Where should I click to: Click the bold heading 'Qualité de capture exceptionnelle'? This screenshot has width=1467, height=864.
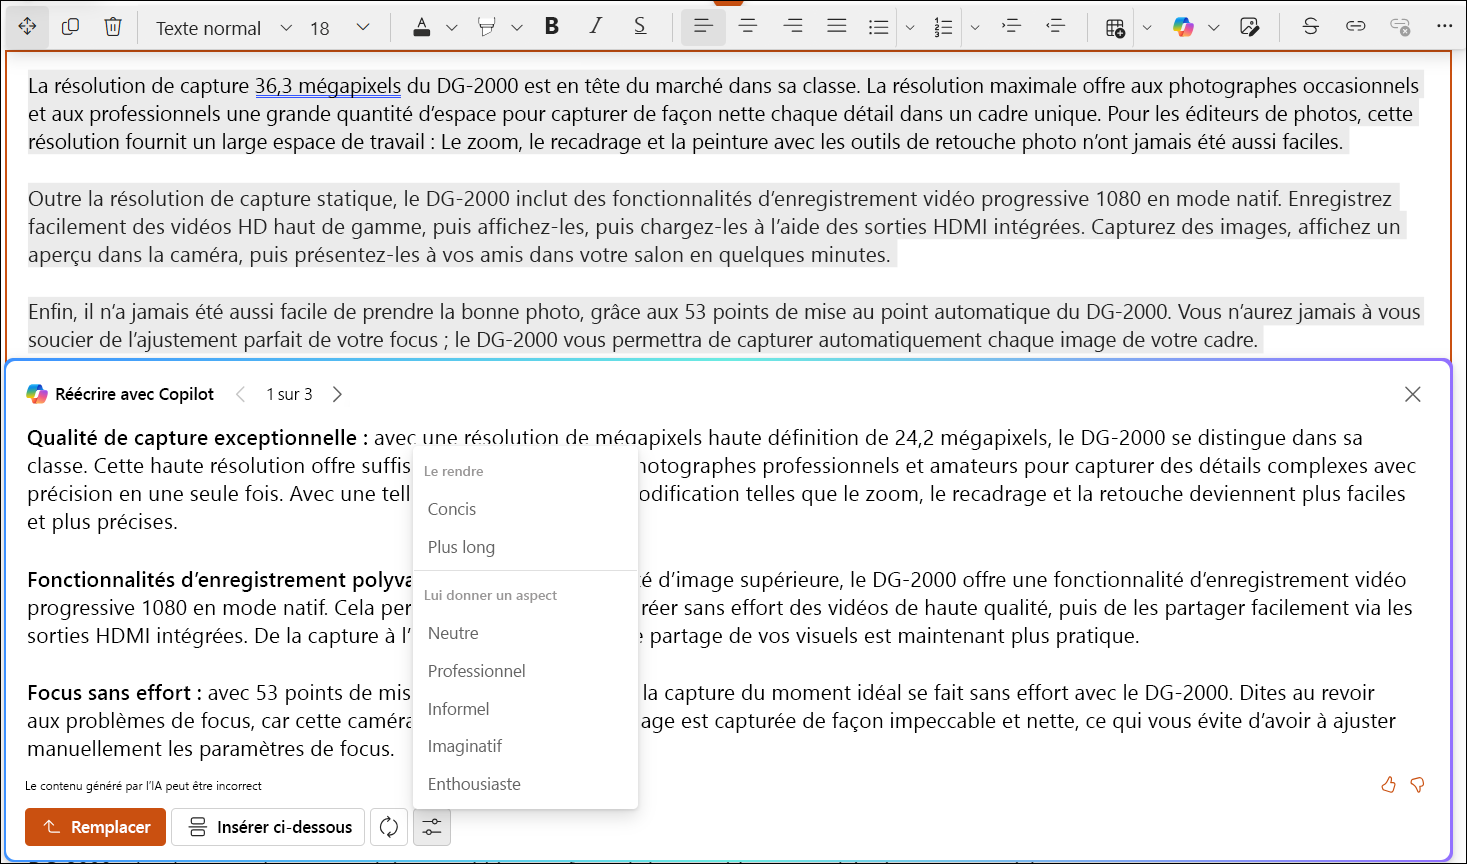coord(192,438)
